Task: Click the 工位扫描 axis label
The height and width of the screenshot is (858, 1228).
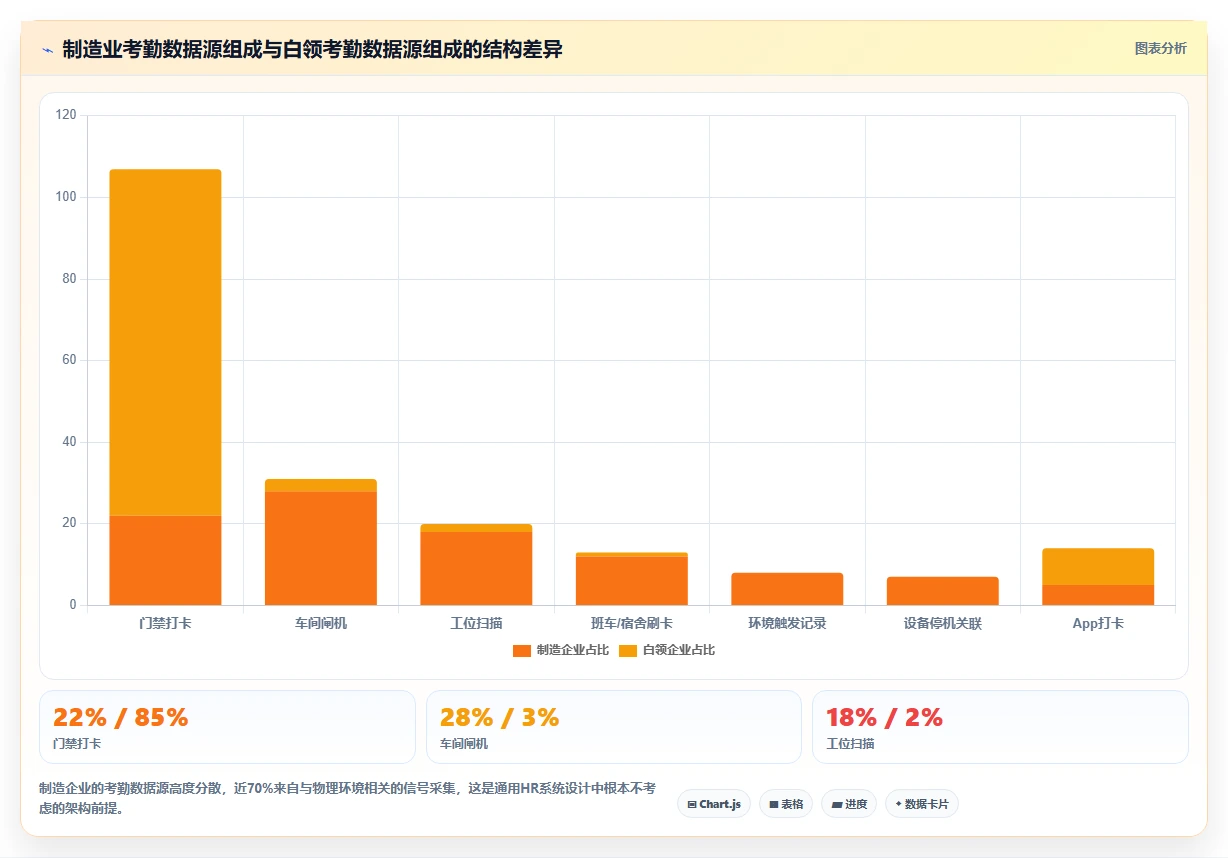Action: tap(476, 623)
